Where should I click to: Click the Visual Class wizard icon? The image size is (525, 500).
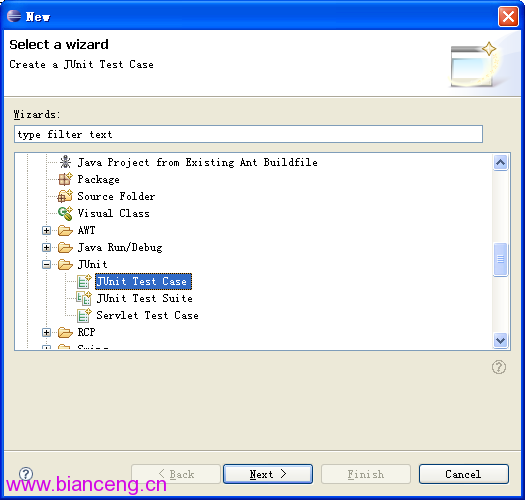coord(65,213)
